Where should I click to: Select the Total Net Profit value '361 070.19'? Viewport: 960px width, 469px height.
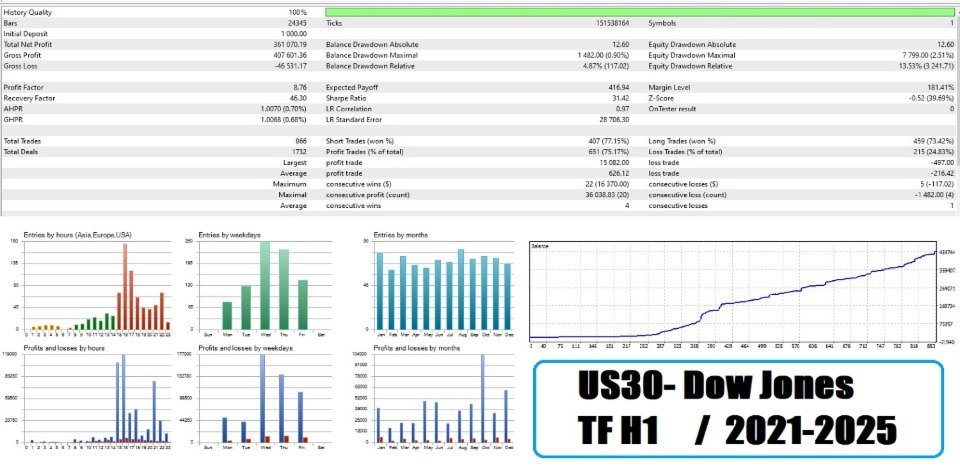(x=290, y=45)
